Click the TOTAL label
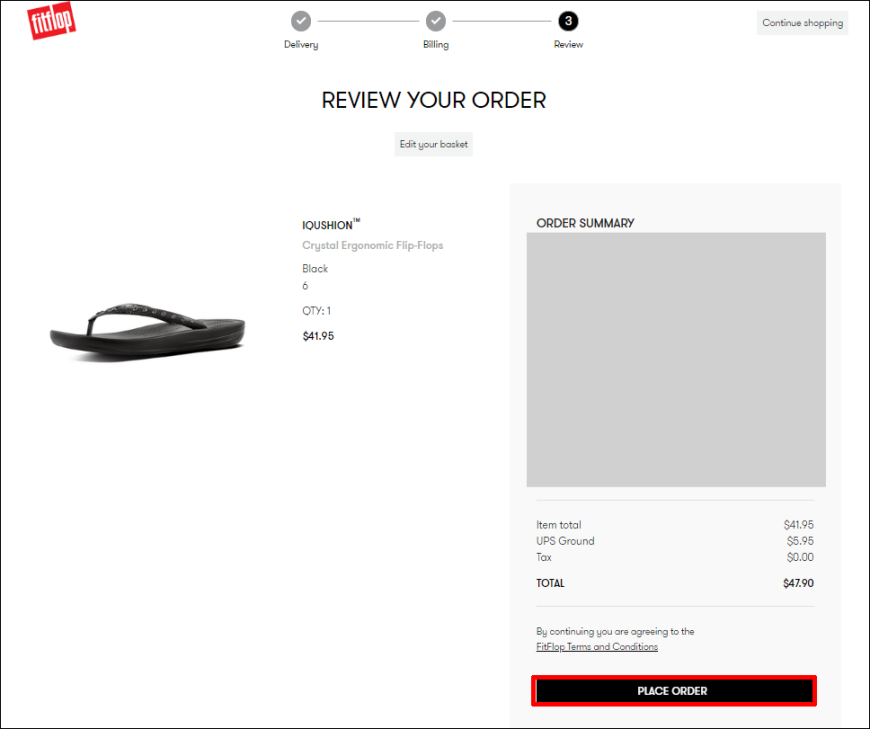This screenshot has height=729, width=870. tap(550, 583)
